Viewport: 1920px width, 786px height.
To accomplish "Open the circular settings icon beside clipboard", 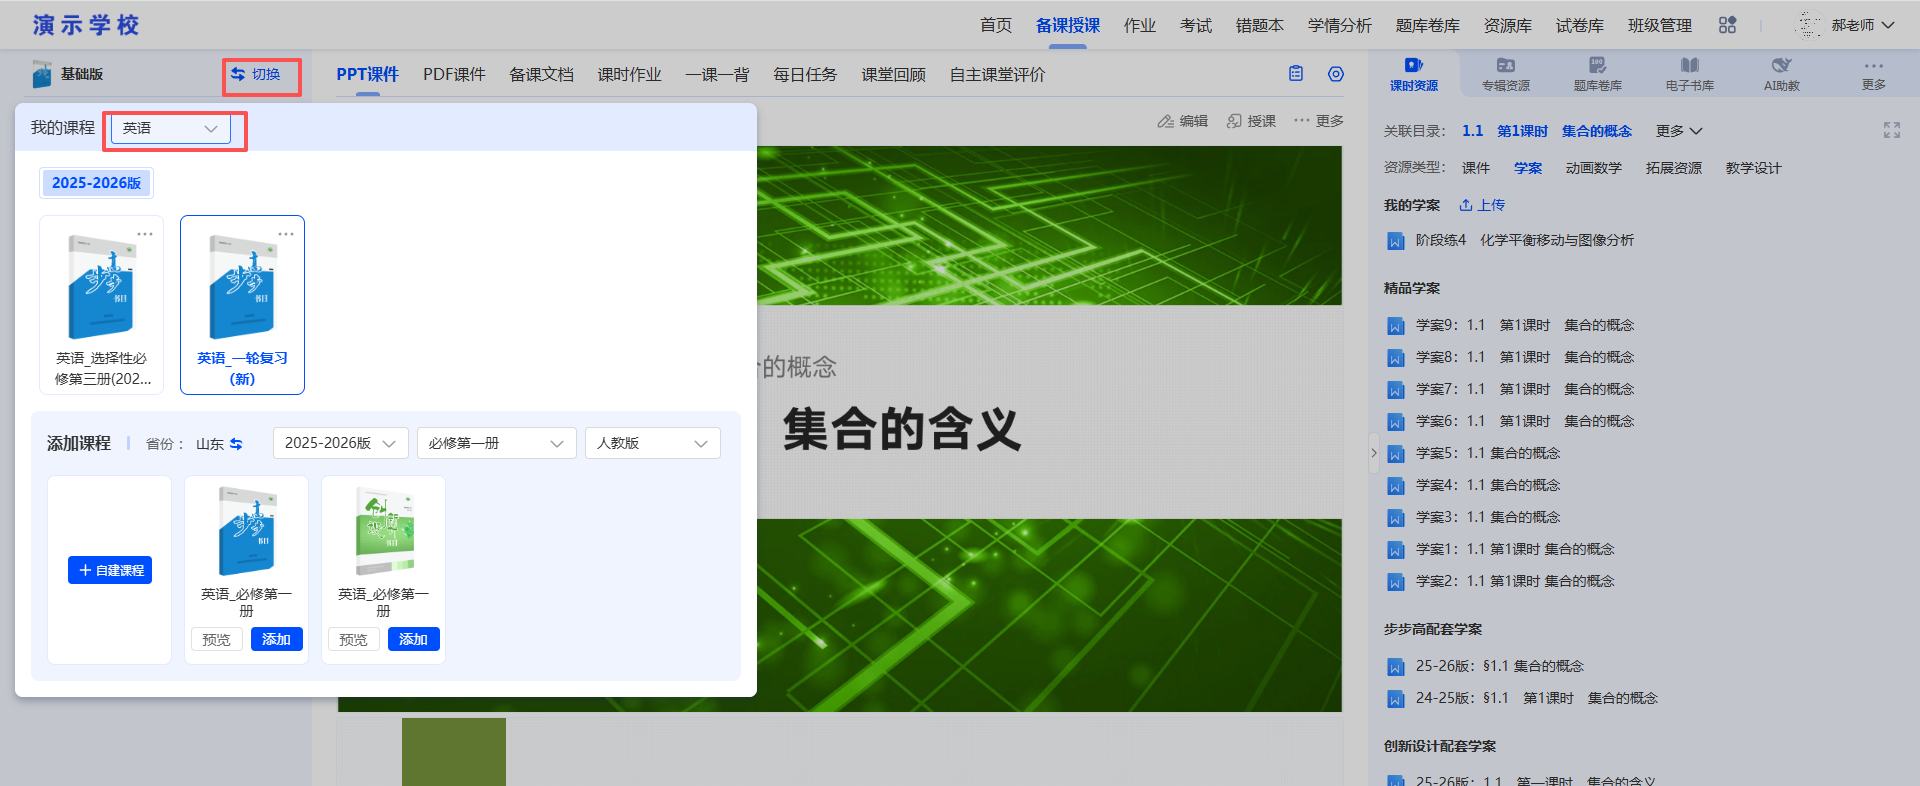I will click(x=1336, y=74).
